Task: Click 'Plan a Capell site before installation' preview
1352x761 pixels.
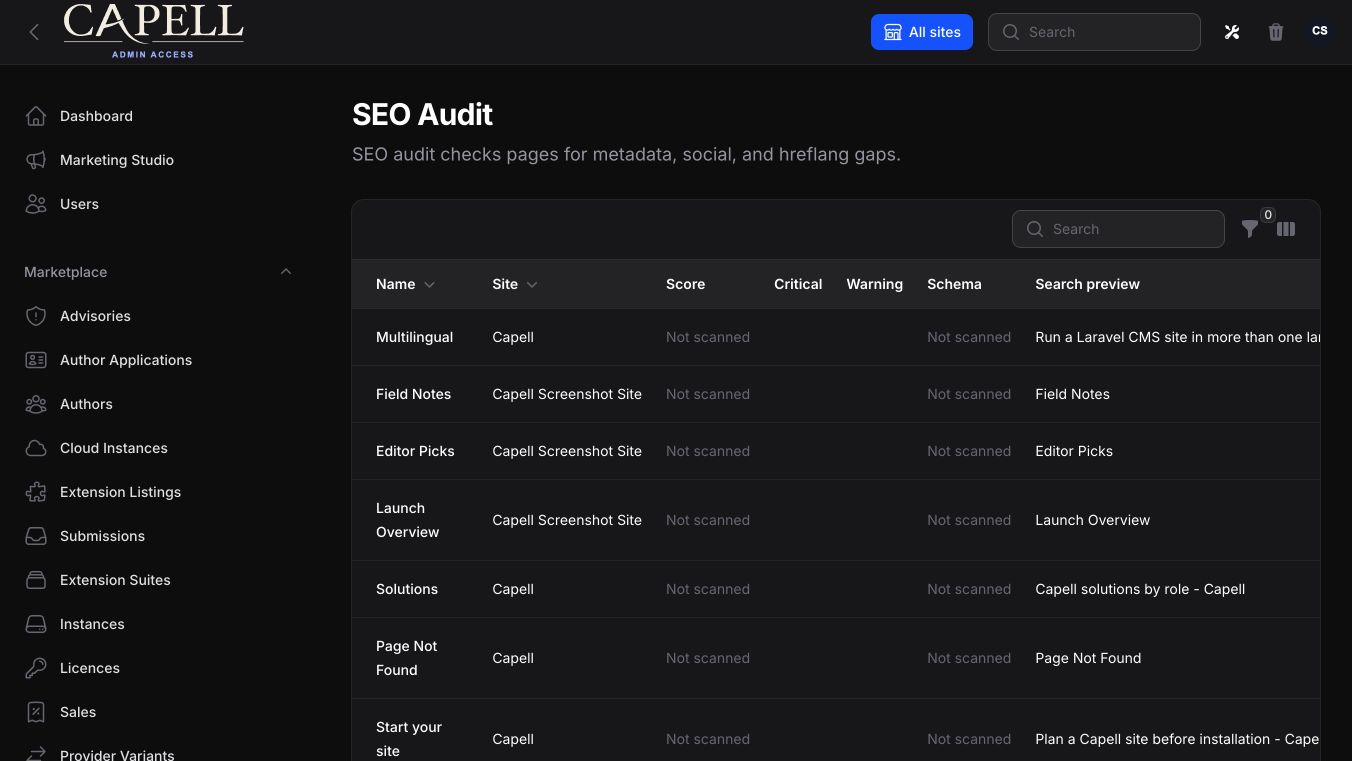Action: pyautogui.click(x=1177, y=739)
